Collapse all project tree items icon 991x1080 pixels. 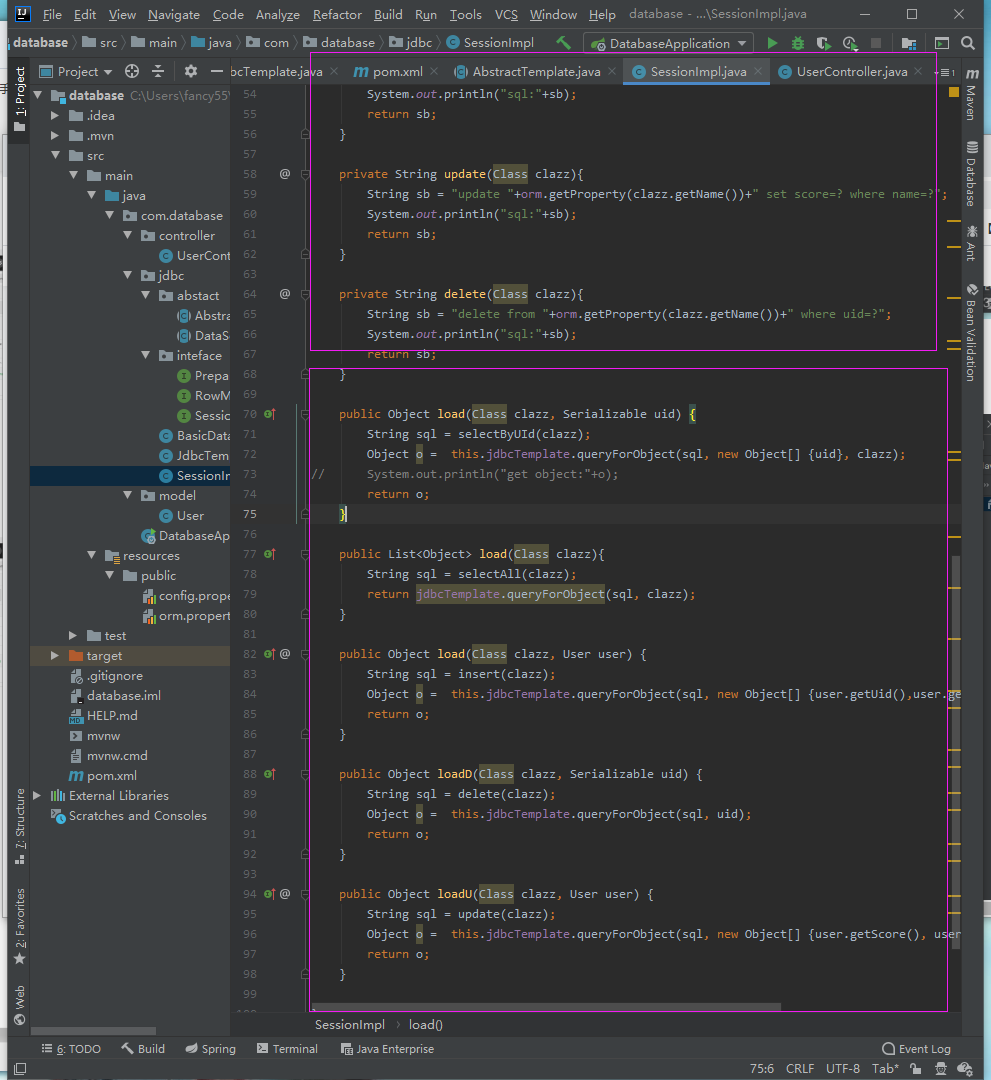[x=158, y=71]
